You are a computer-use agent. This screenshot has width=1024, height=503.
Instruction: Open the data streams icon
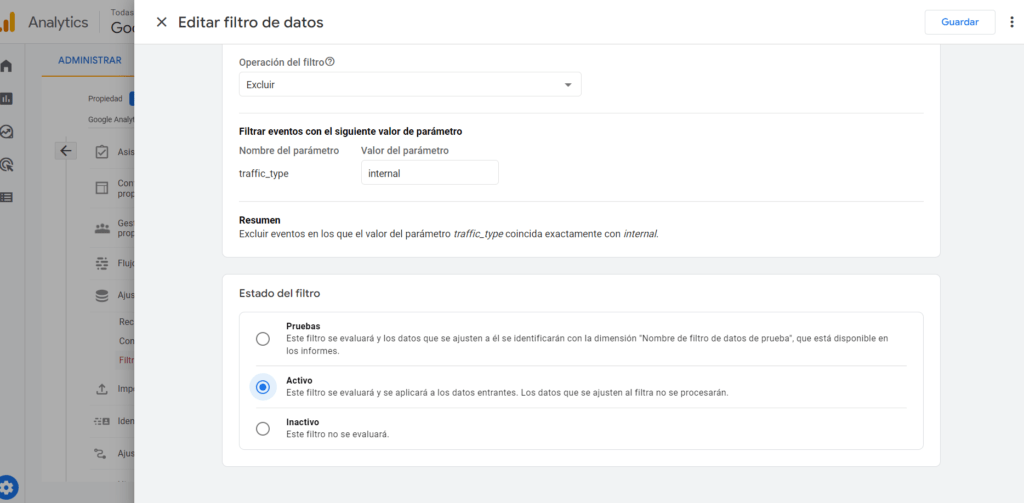coord(102,263)
